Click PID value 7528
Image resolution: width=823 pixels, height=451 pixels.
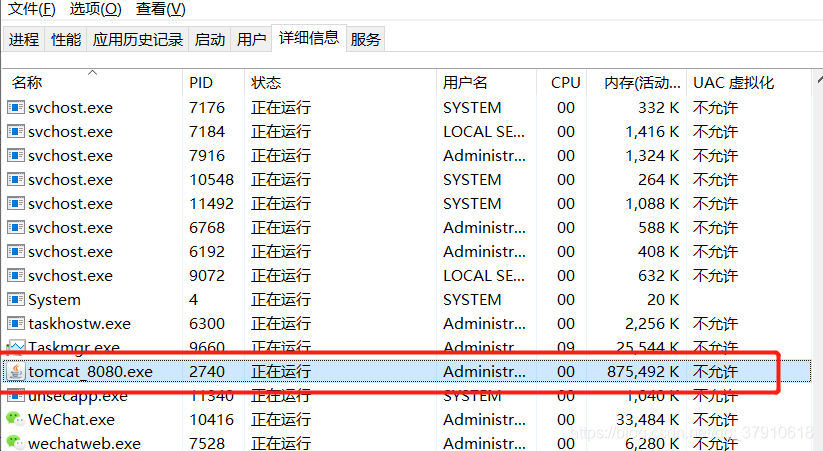(x=207, y=444)
